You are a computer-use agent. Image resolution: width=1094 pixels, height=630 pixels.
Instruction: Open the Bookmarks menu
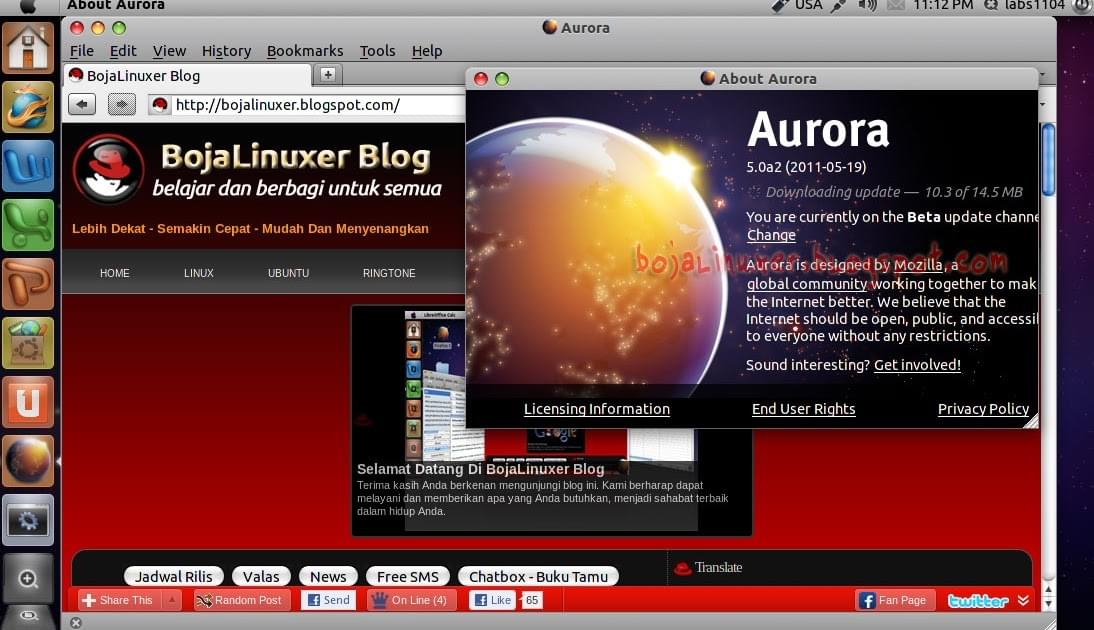(305, 51)
